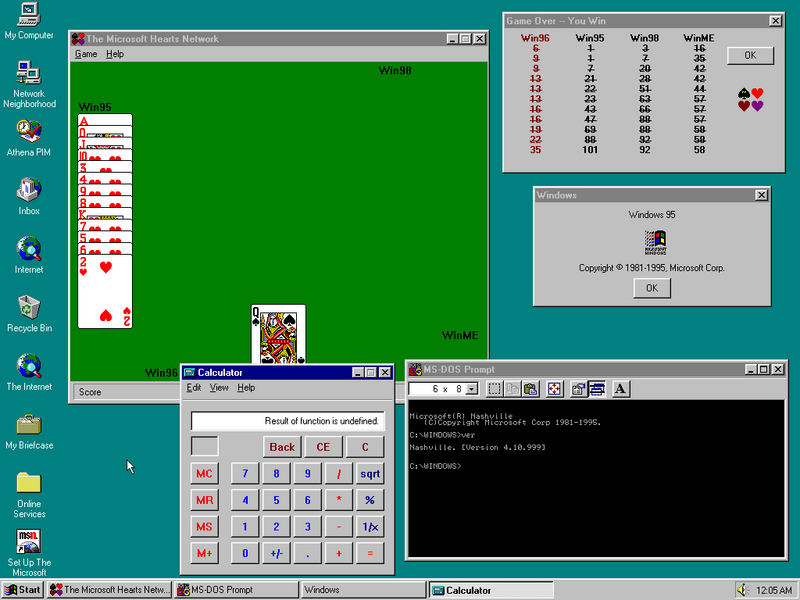Click the decimal point button in Calculator
The image size is (800, 600).
308,553
